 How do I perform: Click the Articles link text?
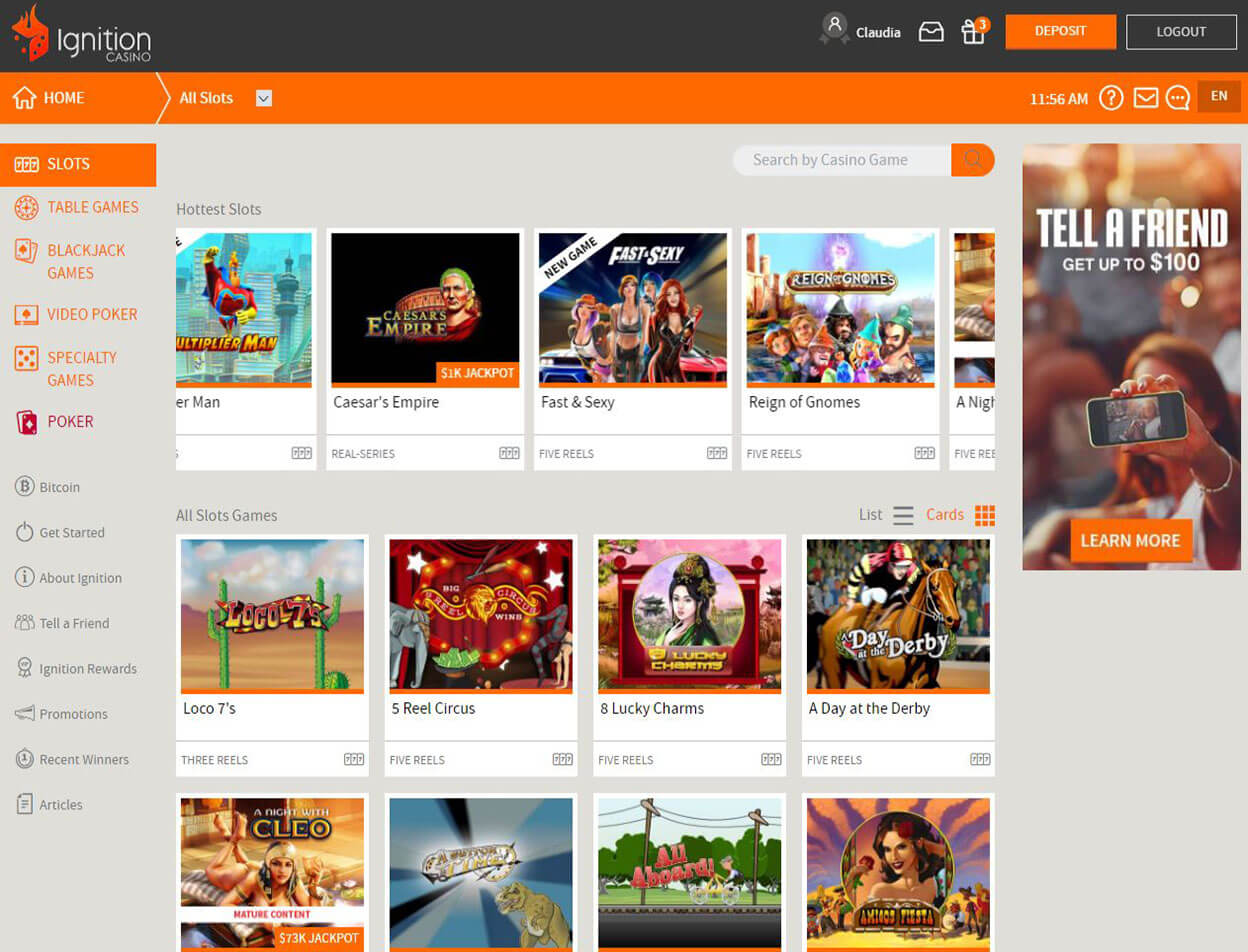click(x=61, y=804)
